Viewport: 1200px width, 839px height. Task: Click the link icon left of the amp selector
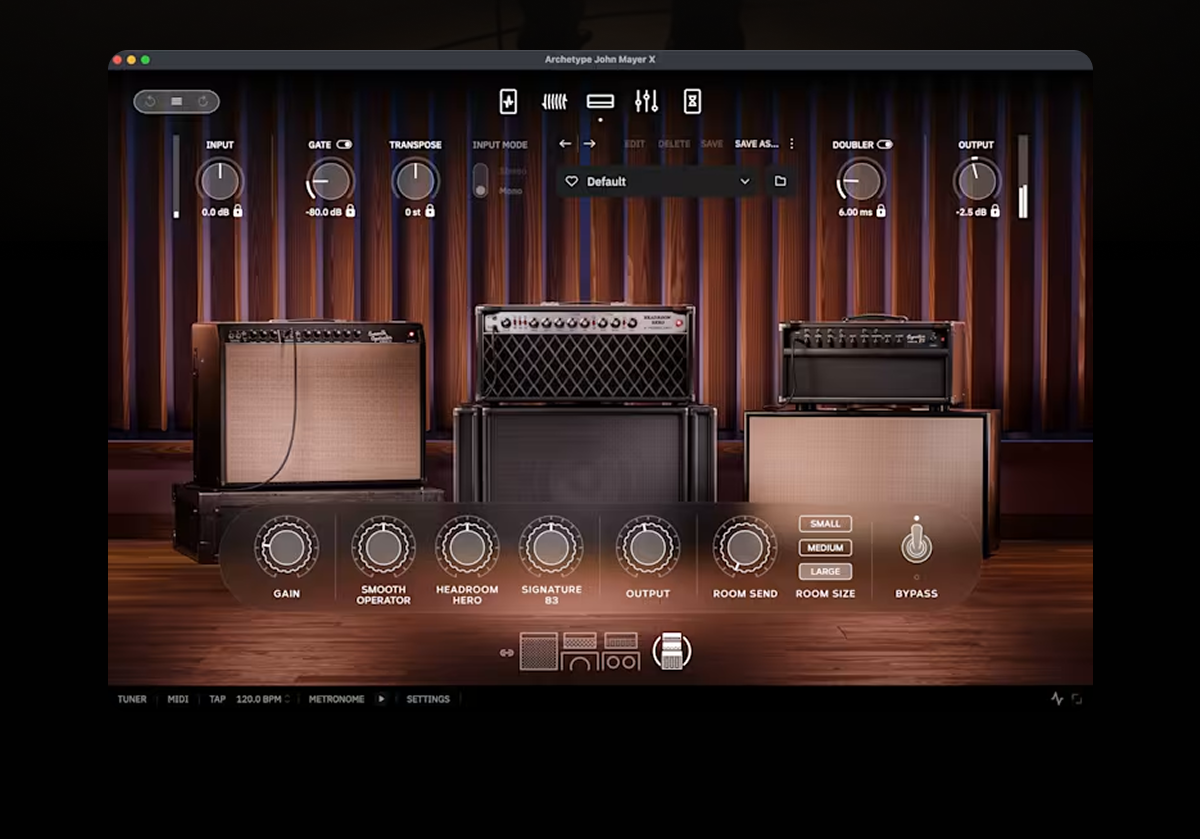click(506, 653)
